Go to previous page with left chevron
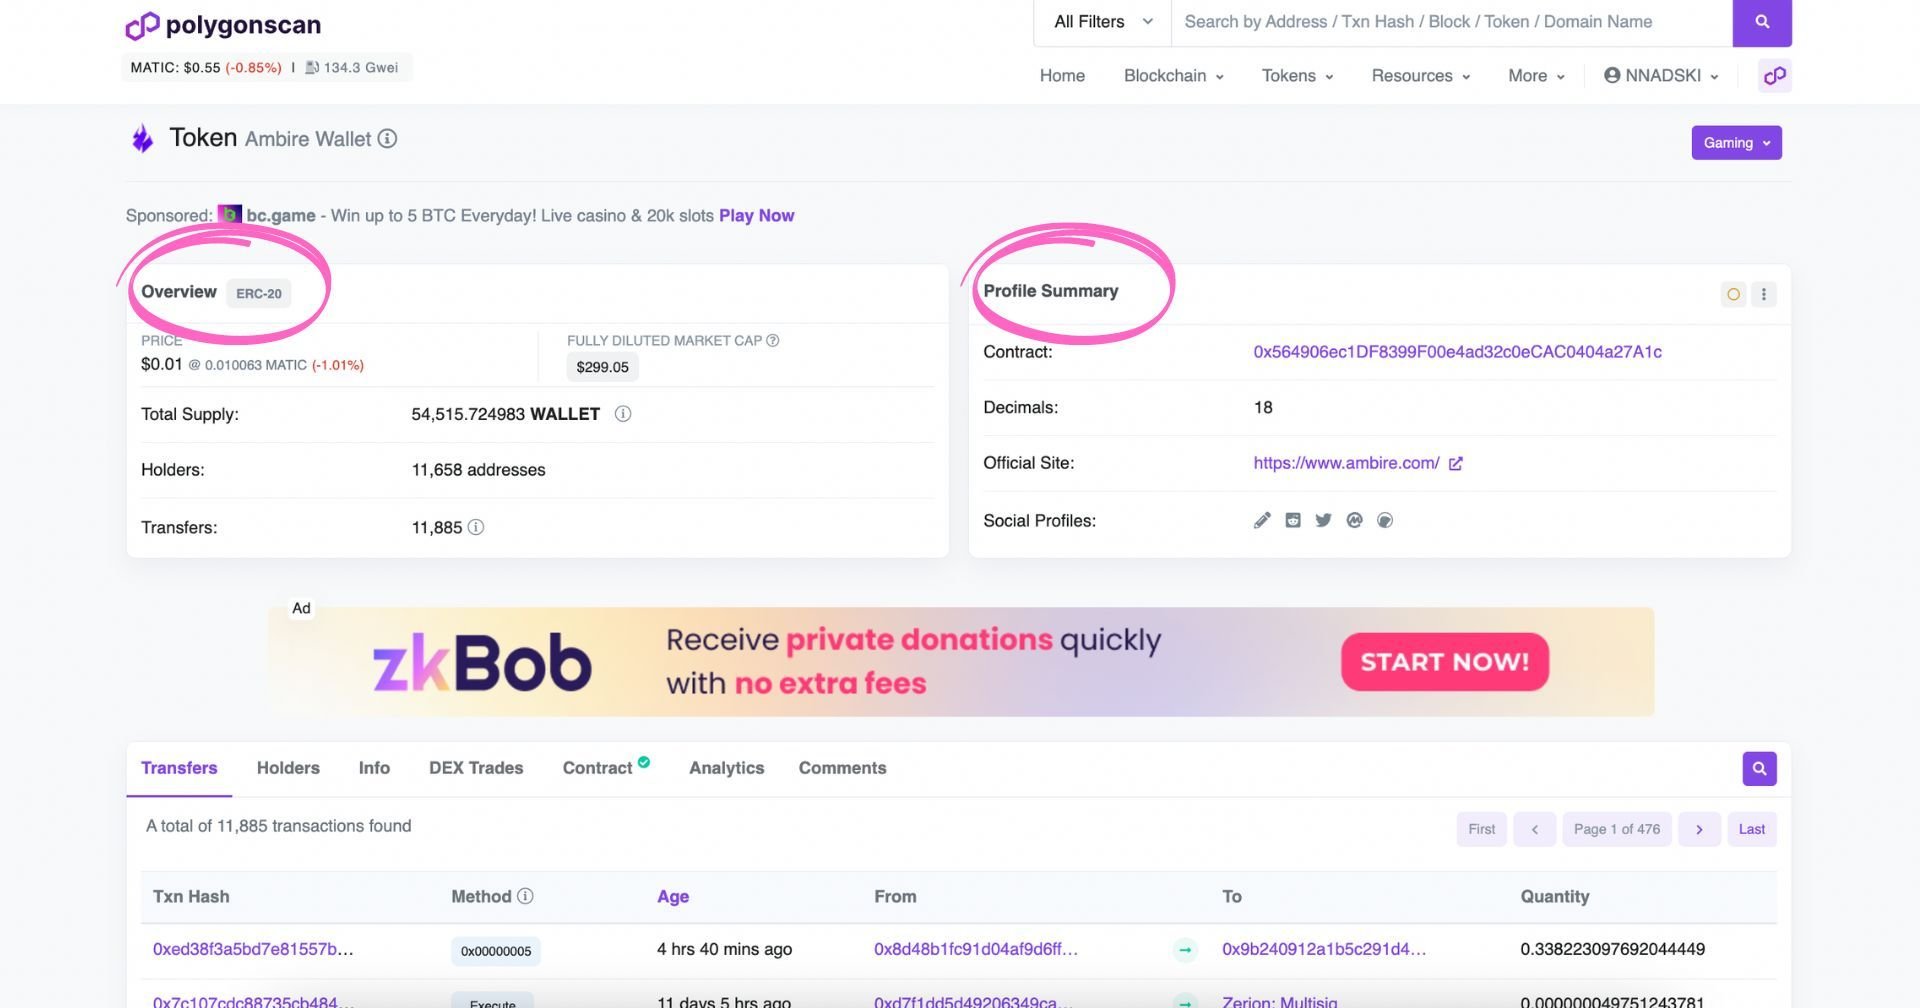Image resolution: width=1920 pixels, height=1008 pixels. (1535, 829)
